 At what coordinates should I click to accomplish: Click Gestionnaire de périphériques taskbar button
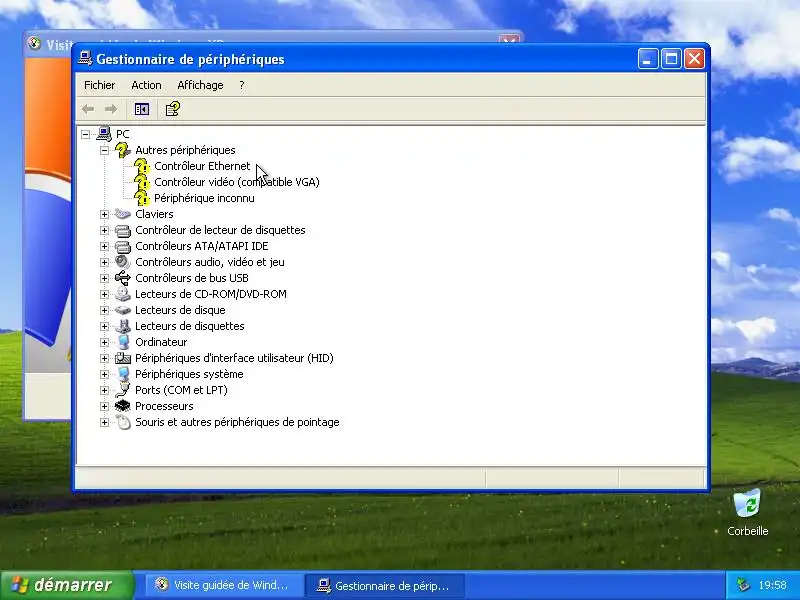point(385,585)
